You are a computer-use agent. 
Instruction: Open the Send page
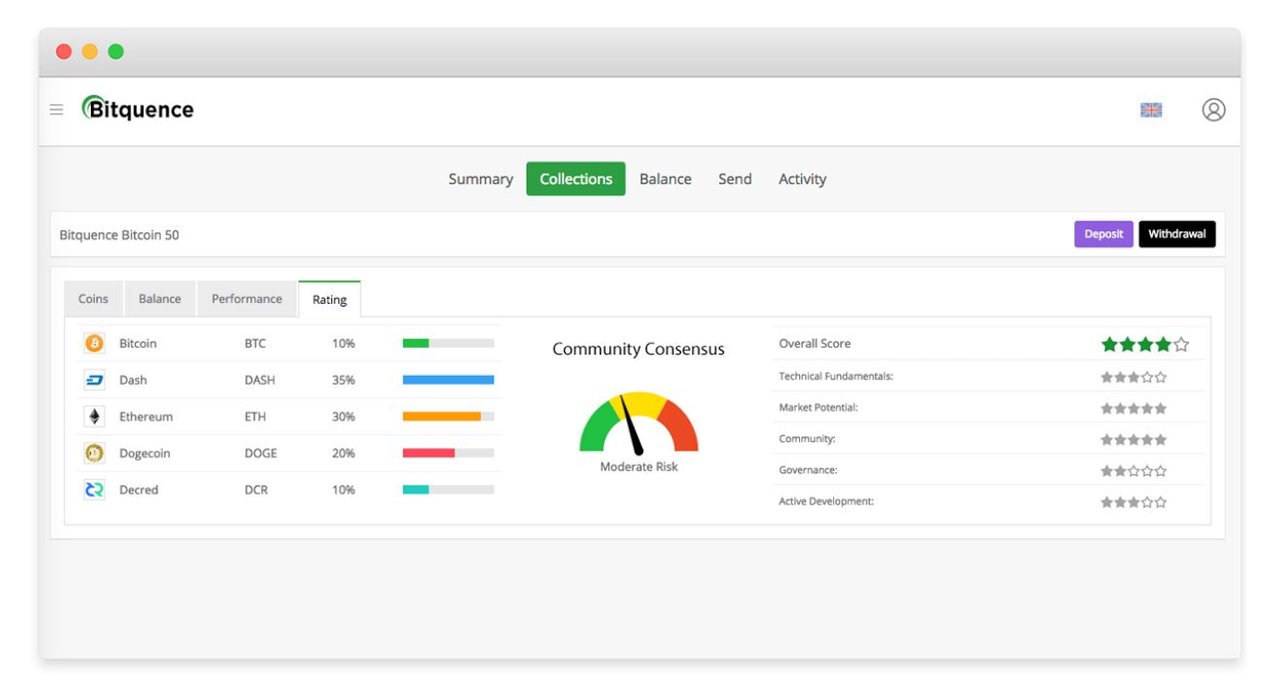735,179
